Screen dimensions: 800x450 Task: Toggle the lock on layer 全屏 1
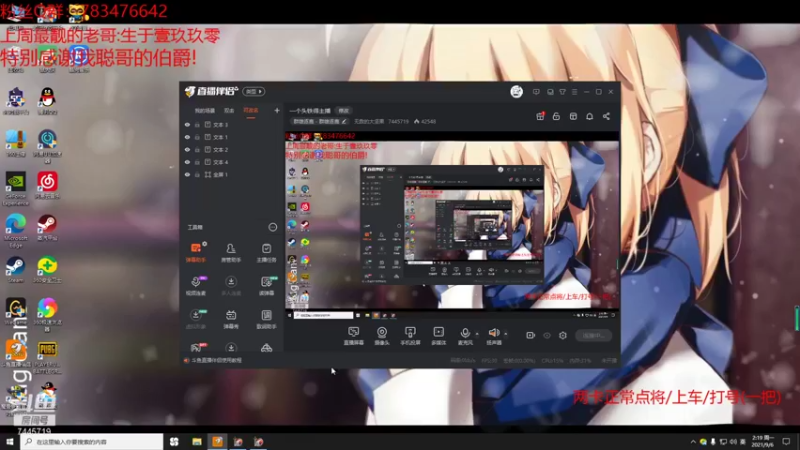pyautogui.click(x=197, y=174)
